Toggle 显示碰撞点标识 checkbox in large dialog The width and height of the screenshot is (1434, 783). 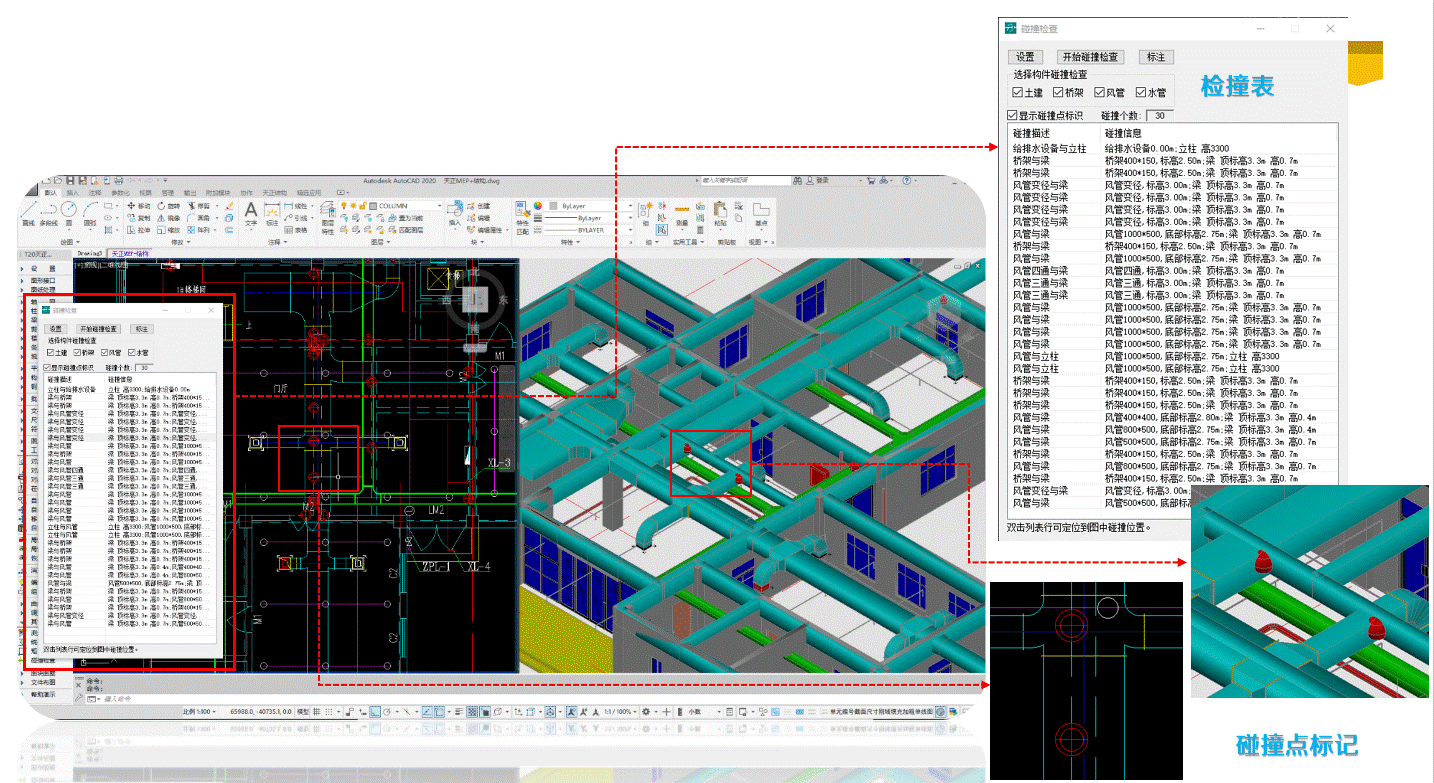(1013, 116)
